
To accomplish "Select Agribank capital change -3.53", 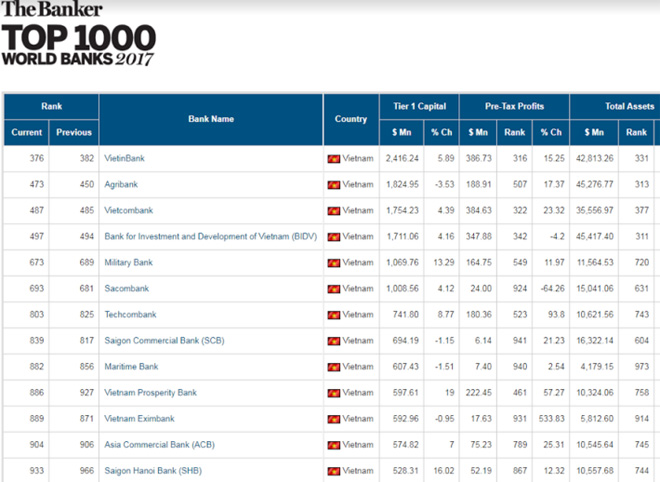I will [445, 184].
